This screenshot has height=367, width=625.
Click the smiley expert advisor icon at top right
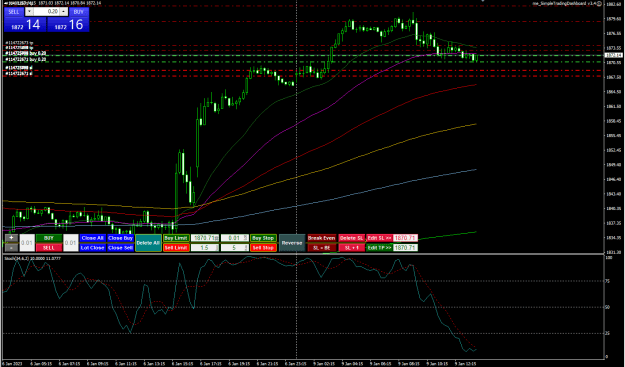(600, 3)
